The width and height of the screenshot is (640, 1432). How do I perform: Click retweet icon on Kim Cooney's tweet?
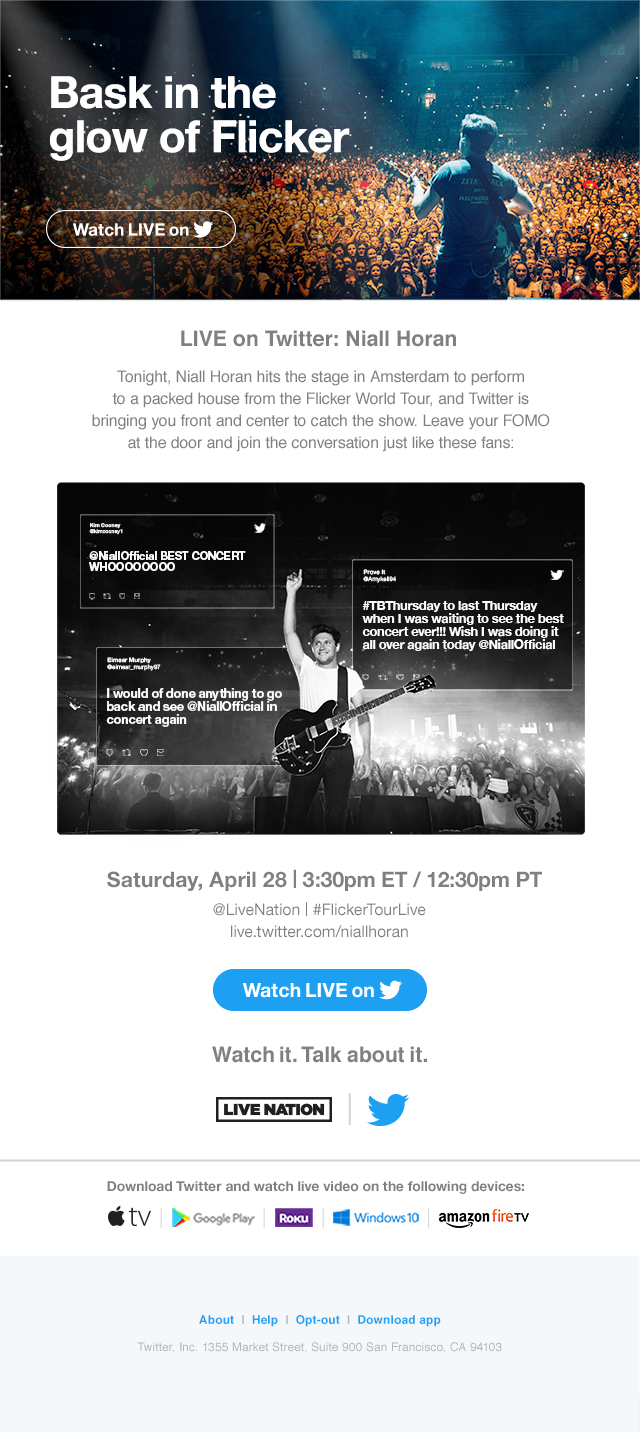106,595
